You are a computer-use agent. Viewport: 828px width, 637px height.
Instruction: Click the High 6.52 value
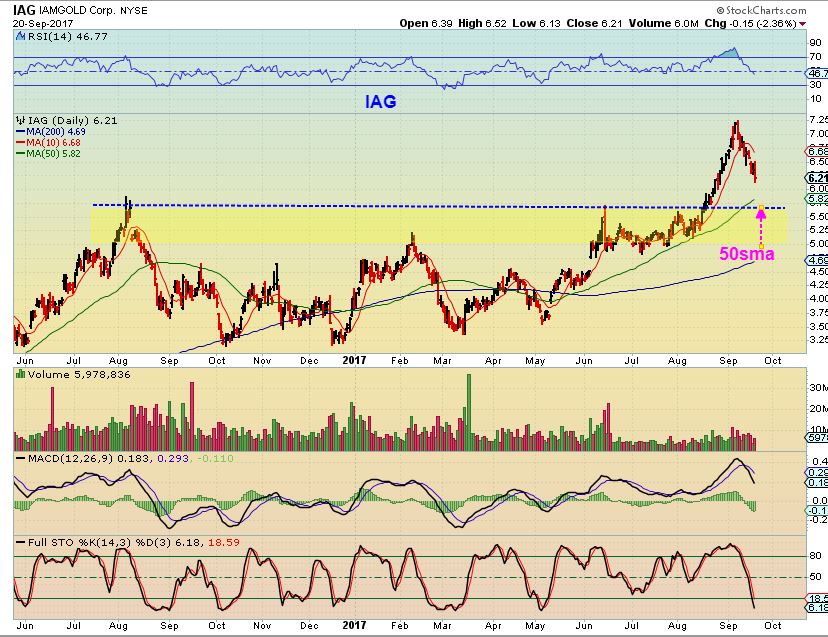coord(482,23)
